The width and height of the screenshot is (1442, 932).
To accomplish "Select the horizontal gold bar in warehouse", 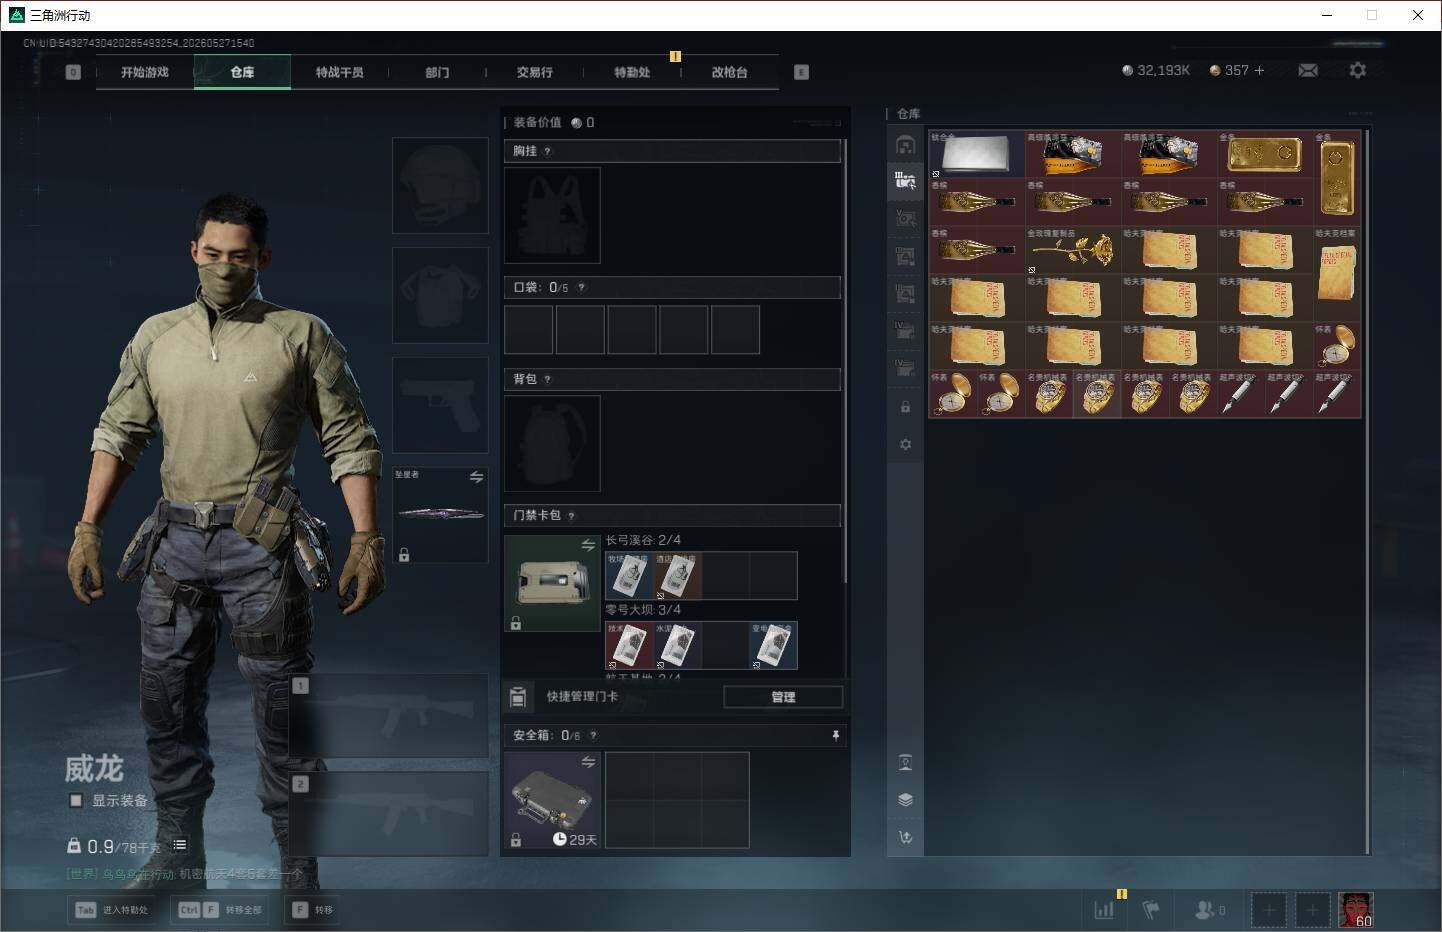I will click(1265, 154).
